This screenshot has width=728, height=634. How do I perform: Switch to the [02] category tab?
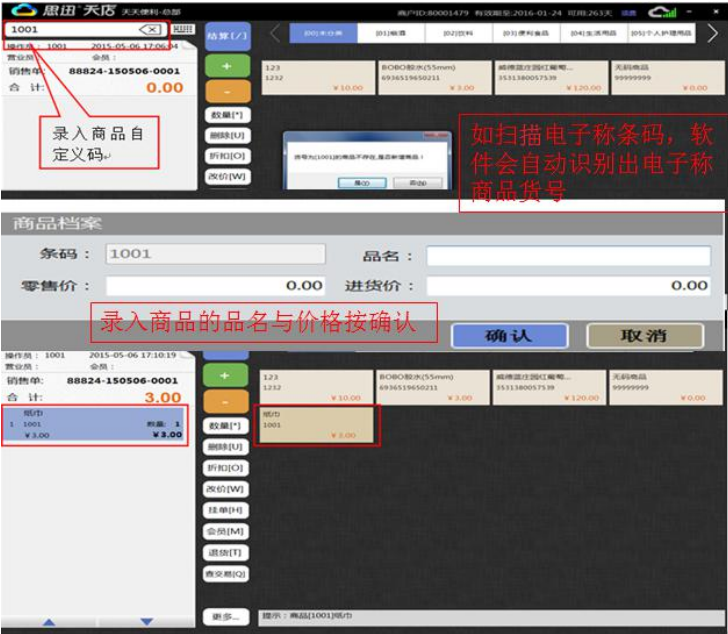(x=458, y=33)
